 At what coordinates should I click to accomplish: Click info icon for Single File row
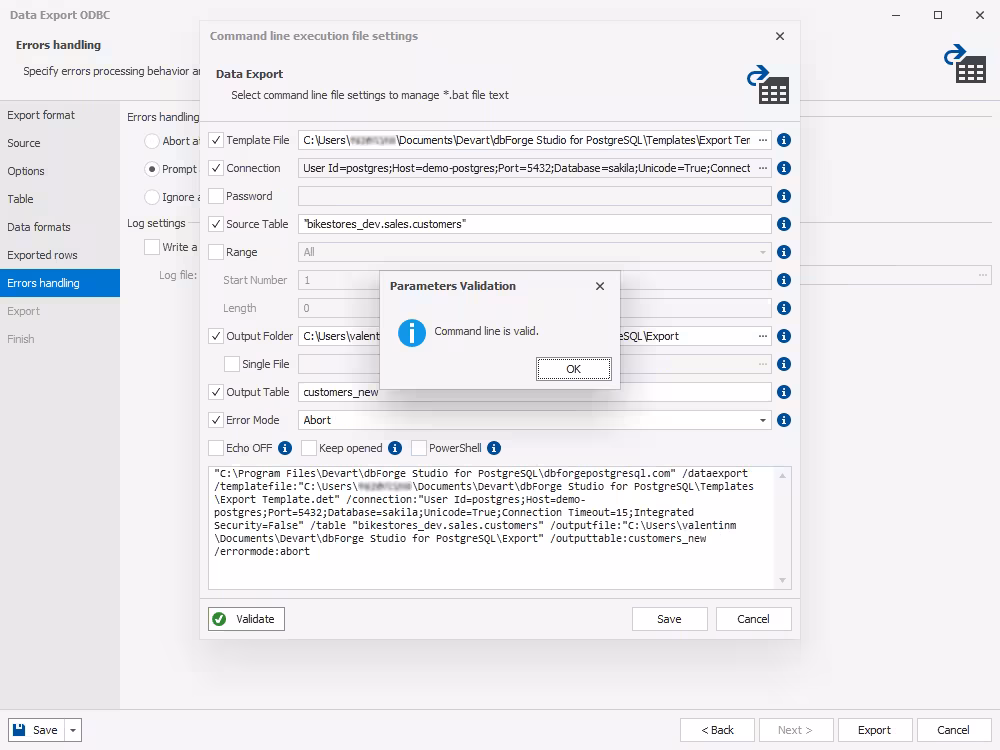[x=784, y=364]
